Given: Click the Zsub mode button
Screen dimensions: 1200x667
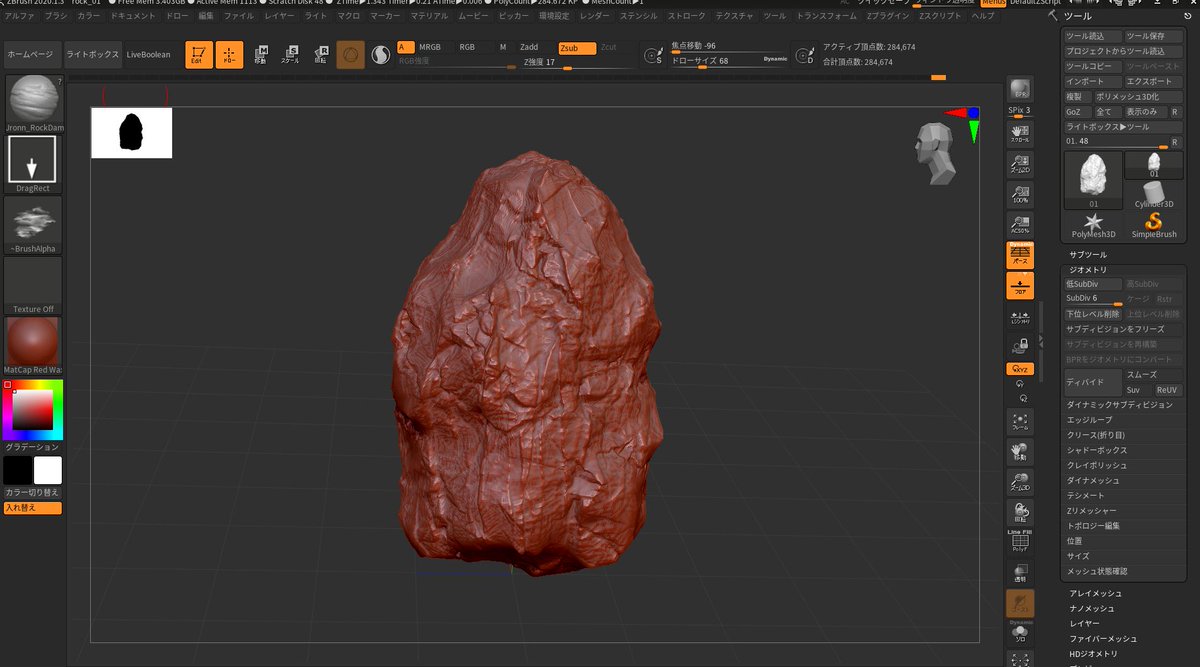Looking at the screenshot, I should (575, 47).
